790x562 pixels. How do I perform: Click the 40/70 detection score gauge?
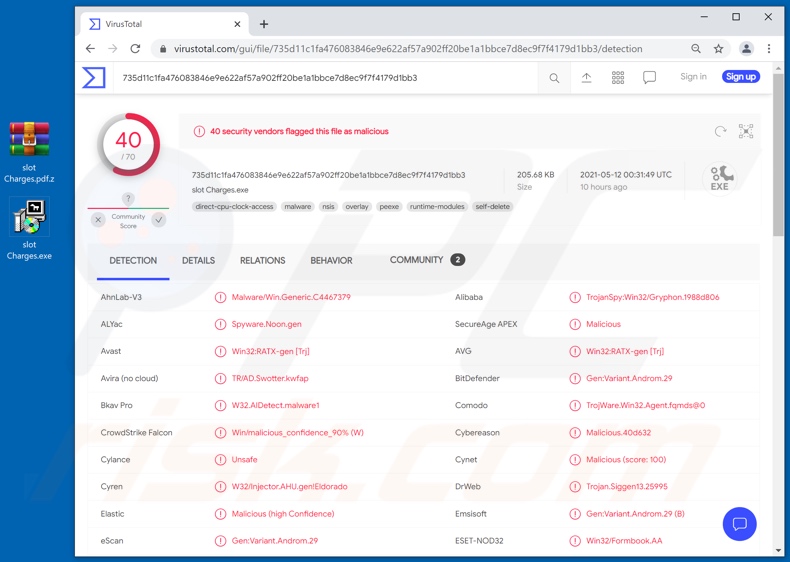click(x=128, y=145)
